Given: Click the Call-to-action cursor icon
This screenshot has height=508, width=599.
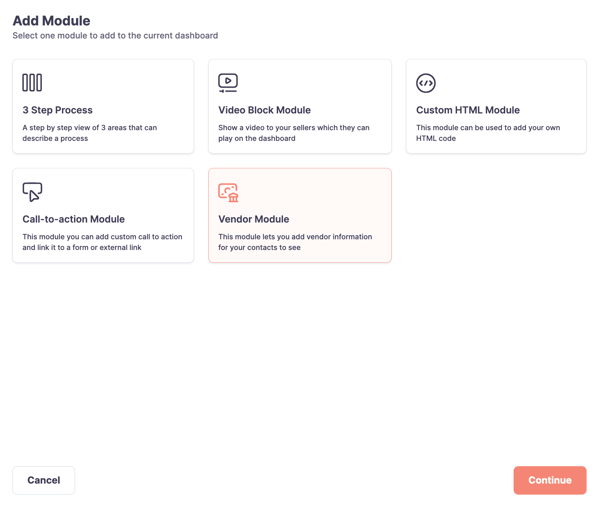Looking at the screenshot, I should click(32, 192).
